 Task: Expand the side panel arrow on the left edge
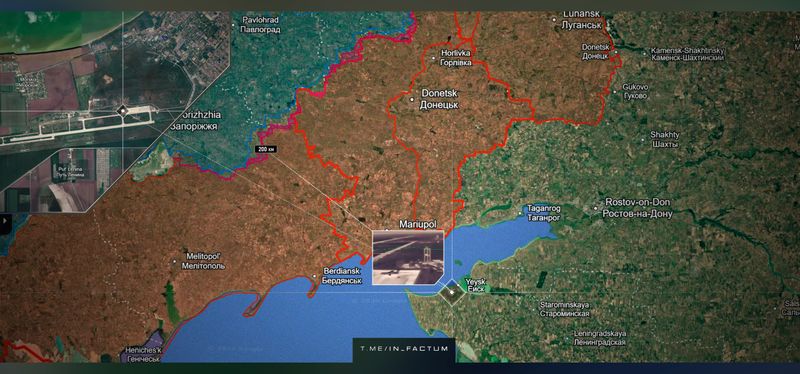5,220
